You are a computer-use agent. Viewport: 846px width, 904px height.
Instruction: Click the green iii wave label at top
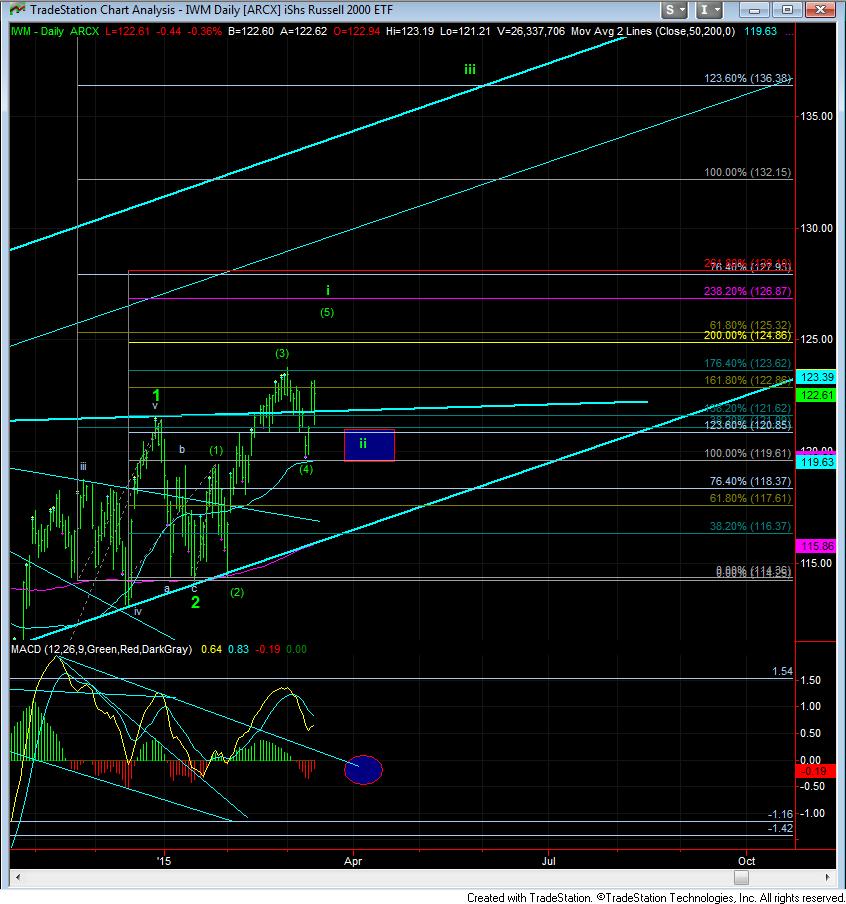(x=470, y=70)
